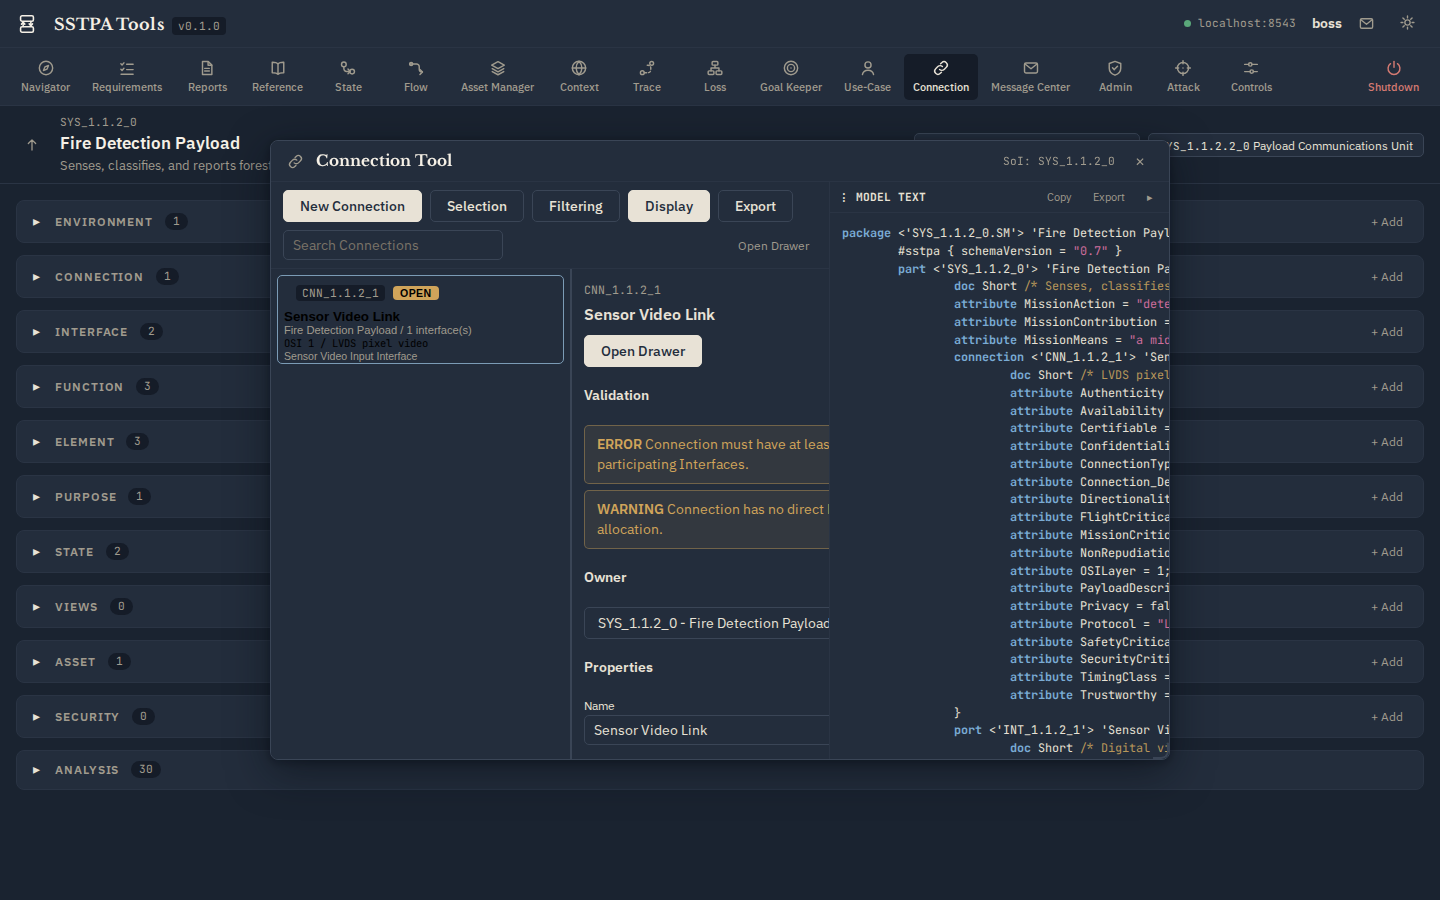Switch to the Filtering tab
This screenshot has width=1440, height=900.
576,206
